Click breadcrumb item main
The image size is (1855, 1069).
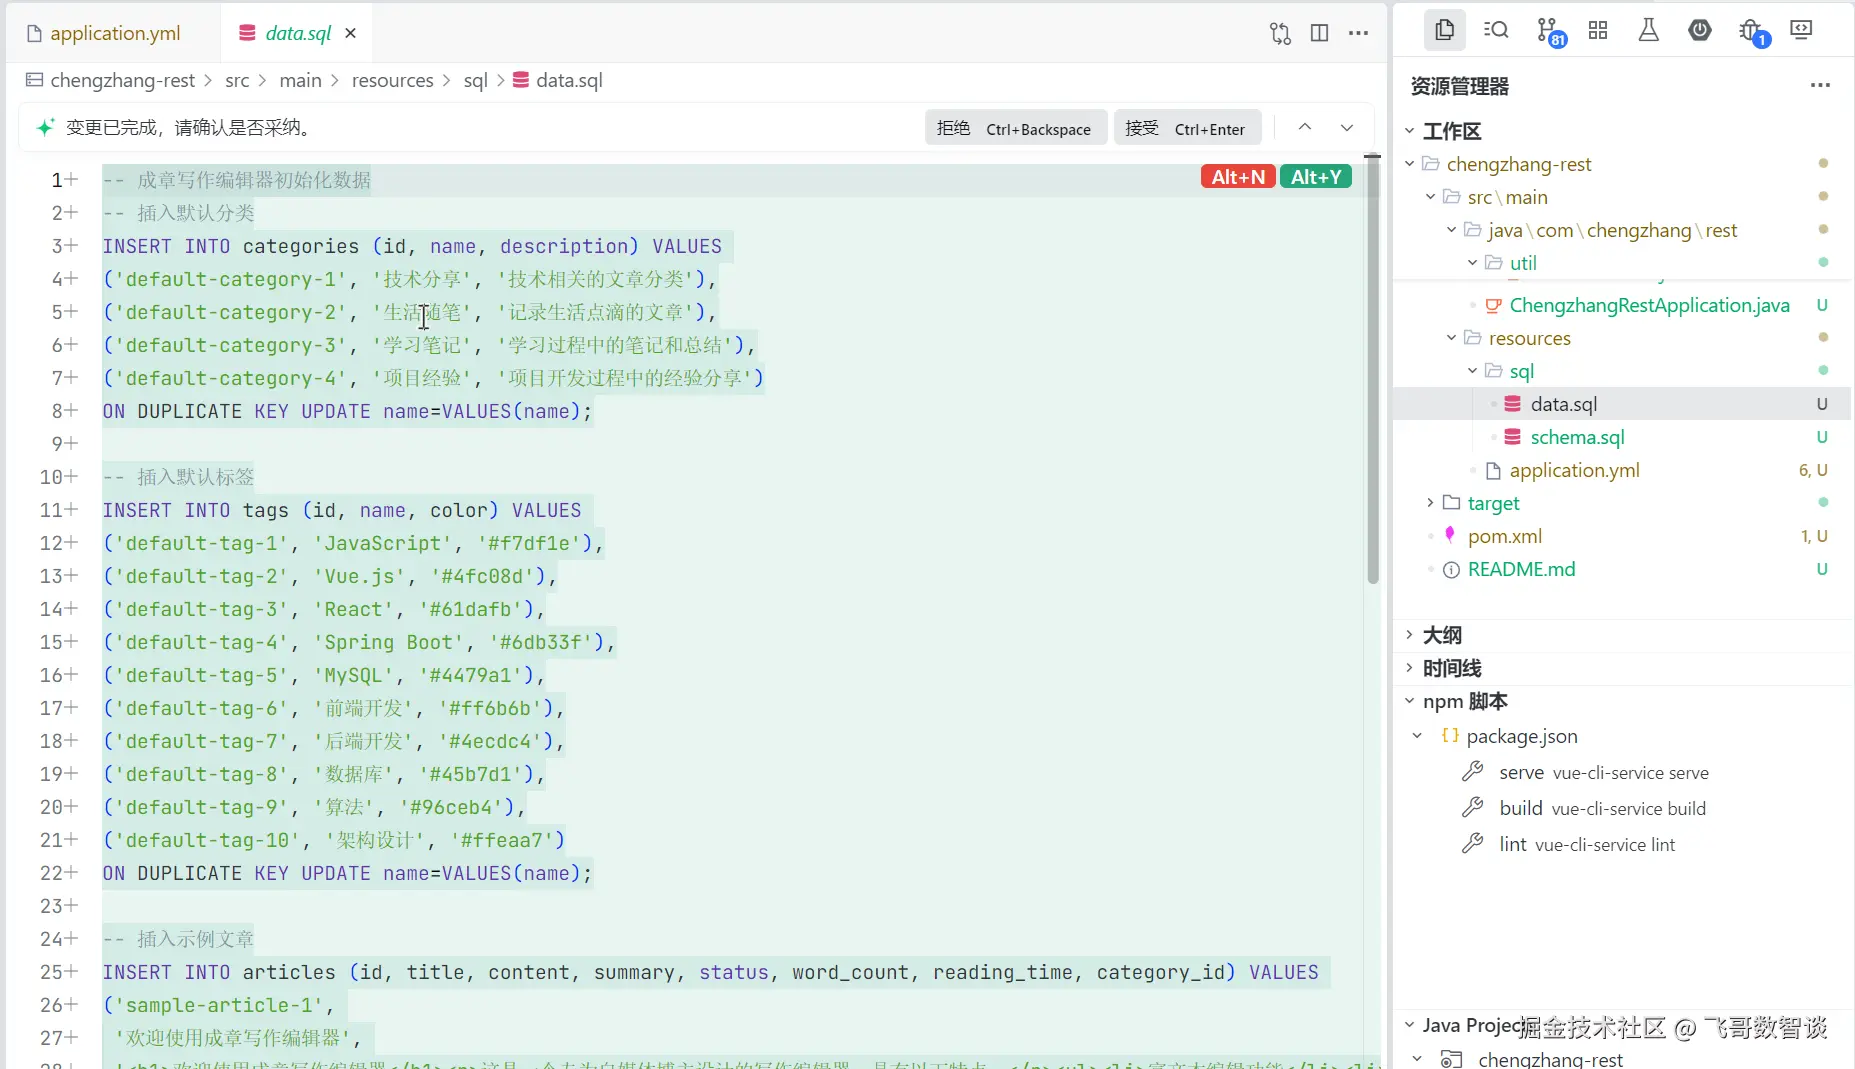click(x=301, y=80)
